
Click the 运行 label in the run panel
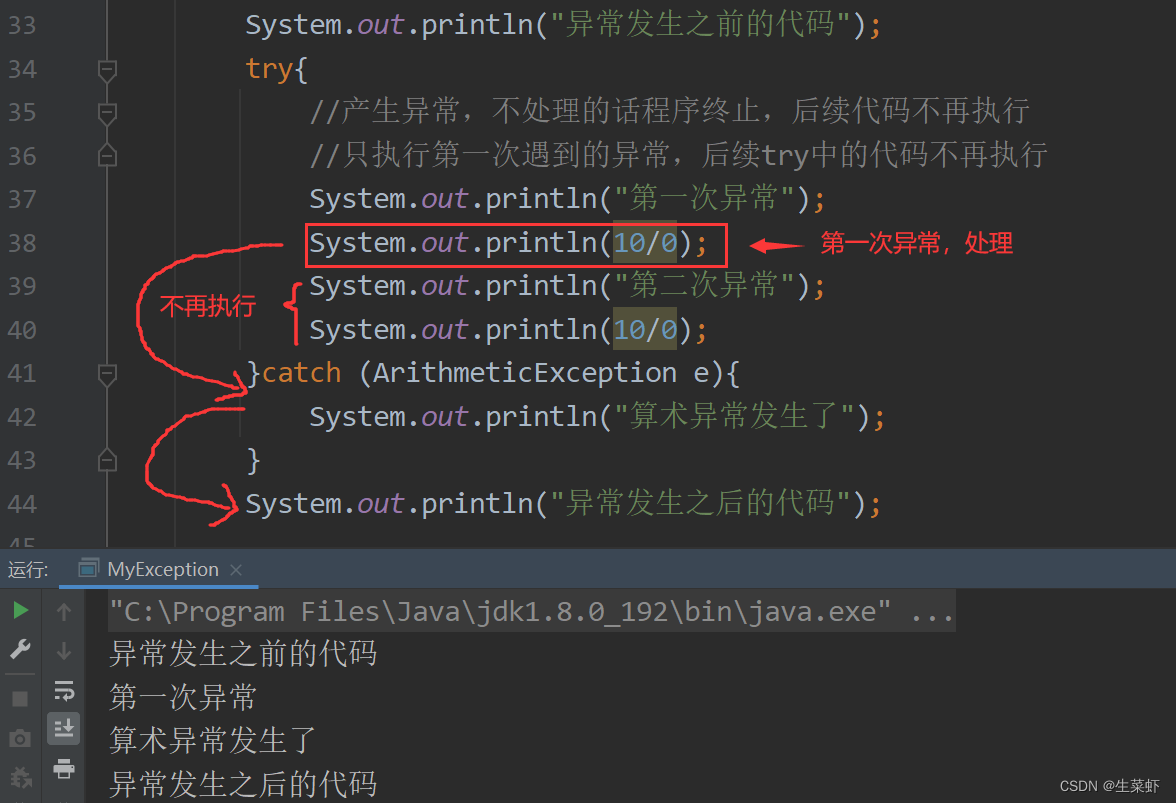pyautogui.click(x=27, y=569)
